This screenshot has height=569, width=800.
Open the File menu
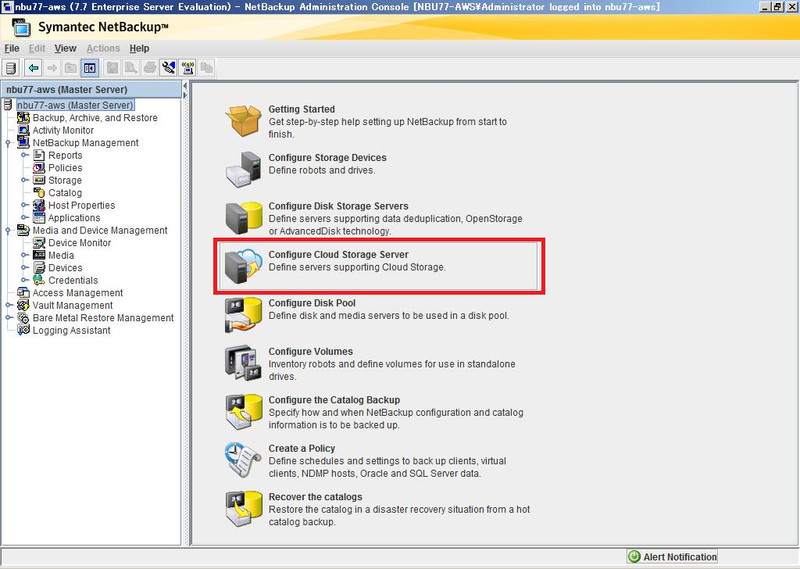[x=12, y=48]
